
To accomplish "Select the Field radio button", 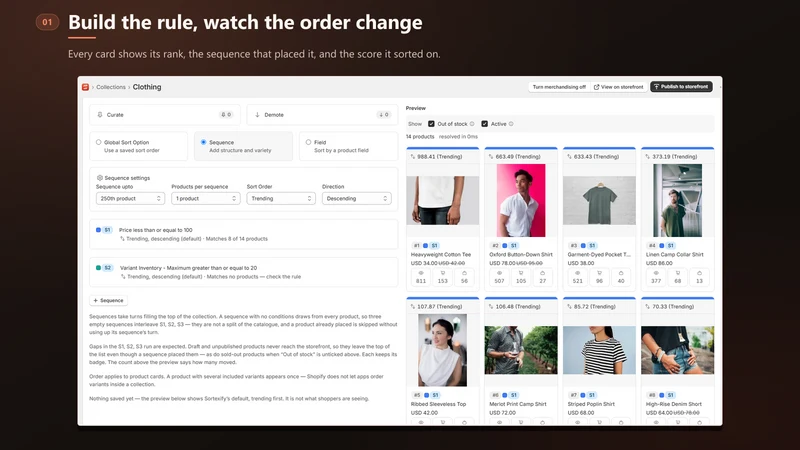I will click(x=308, y=142).
